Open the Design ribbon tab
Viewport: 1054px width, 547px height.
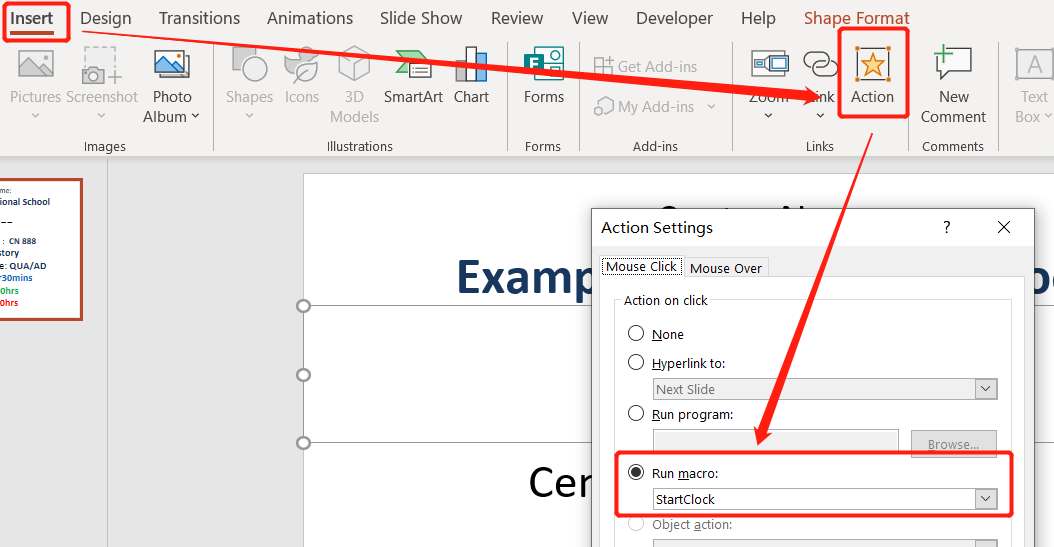pos(106,19)
